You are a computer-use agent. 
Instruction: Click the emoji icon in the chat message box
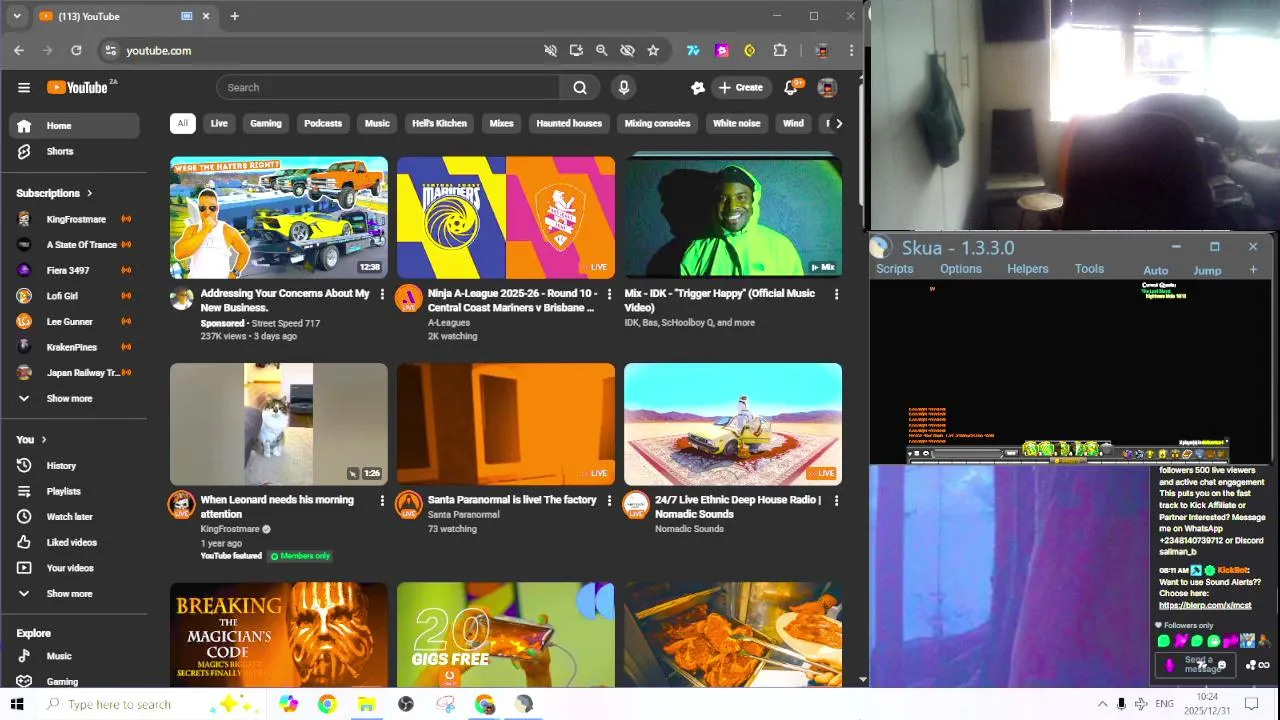1221,665
